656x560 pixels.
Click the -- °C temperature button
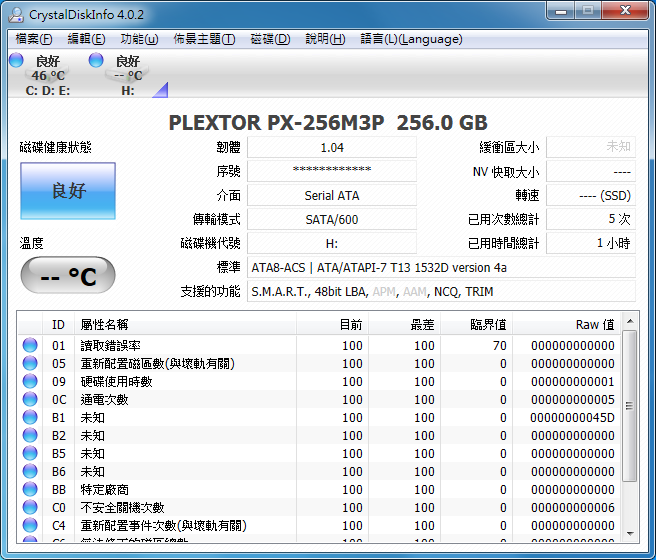tap(68, 276)
